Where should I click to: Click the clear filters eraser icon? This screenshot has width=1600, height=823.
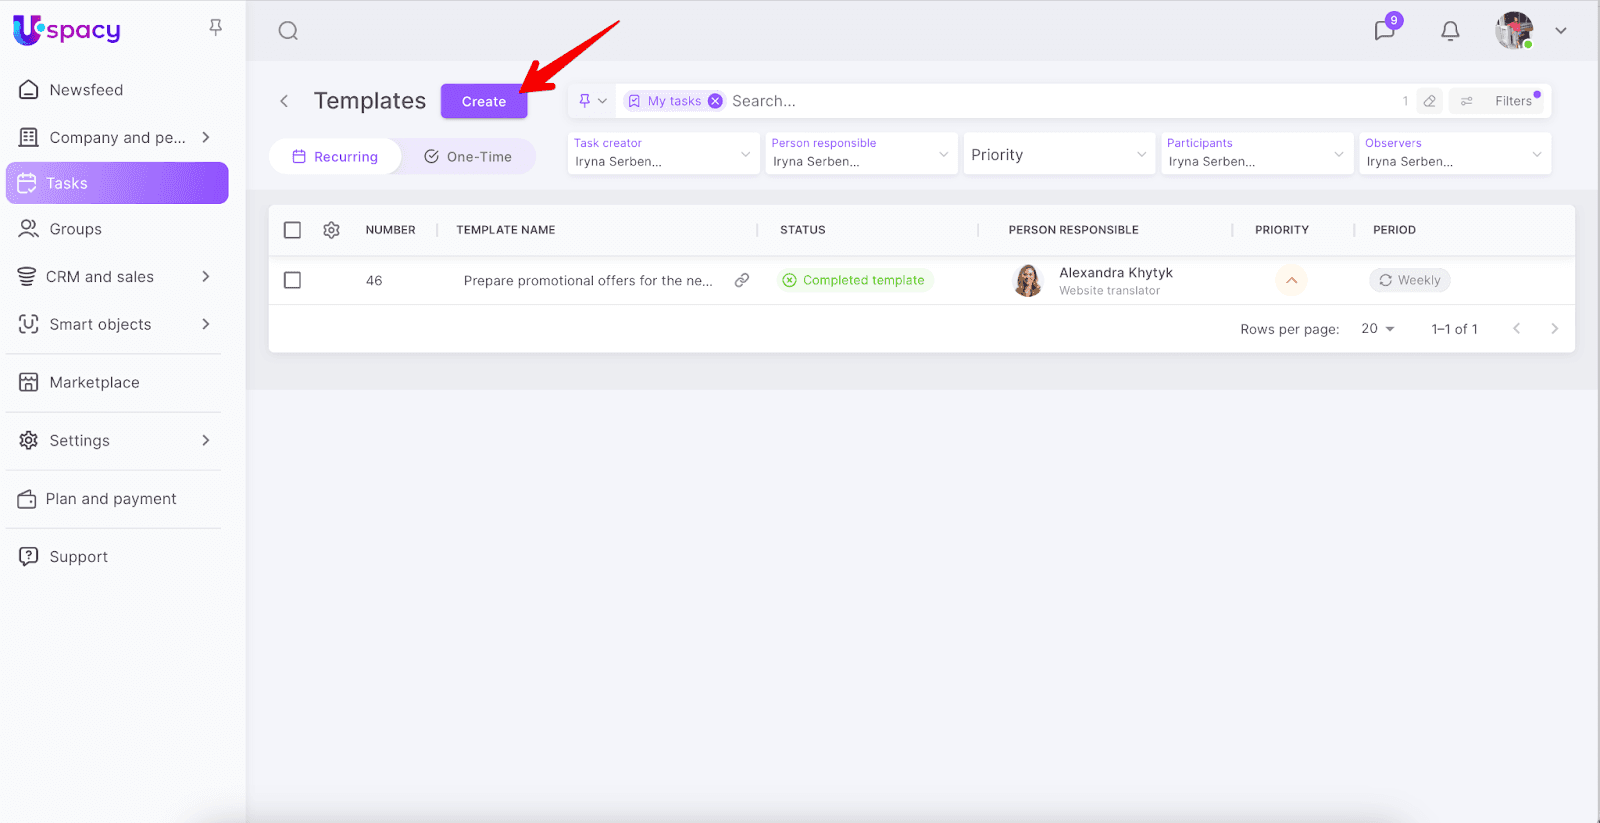1430,101
